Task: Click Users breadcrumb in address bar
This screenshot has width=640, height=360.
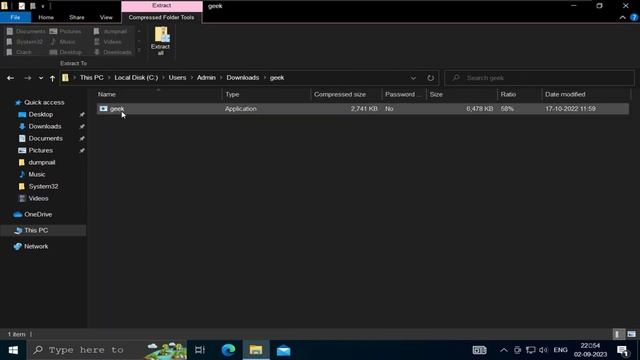Action: pos(177,78)
